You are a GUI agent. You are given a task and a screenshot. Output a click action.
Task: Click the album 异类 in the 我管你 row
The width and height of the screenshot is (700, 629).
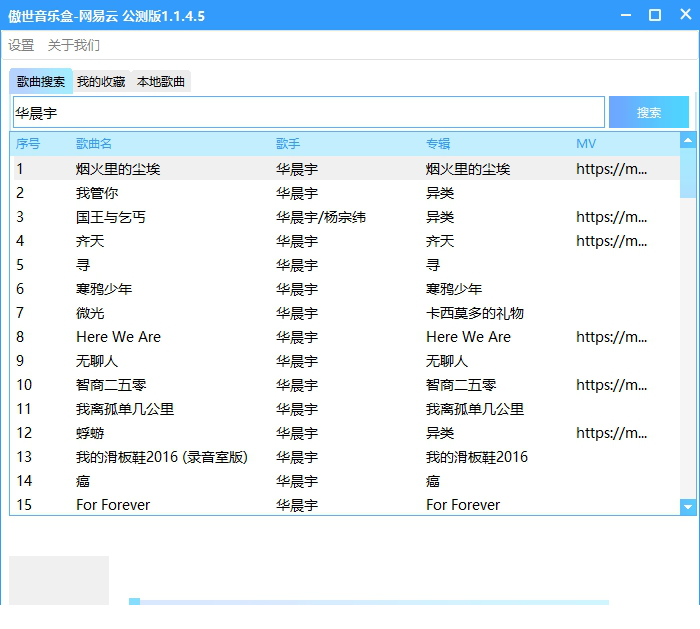click(x=440, y=193)
